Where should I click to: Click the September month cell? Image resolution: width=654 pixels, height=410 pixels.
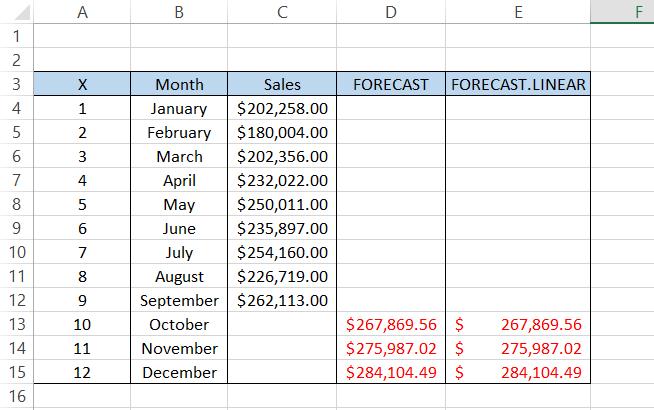(179, 300)
